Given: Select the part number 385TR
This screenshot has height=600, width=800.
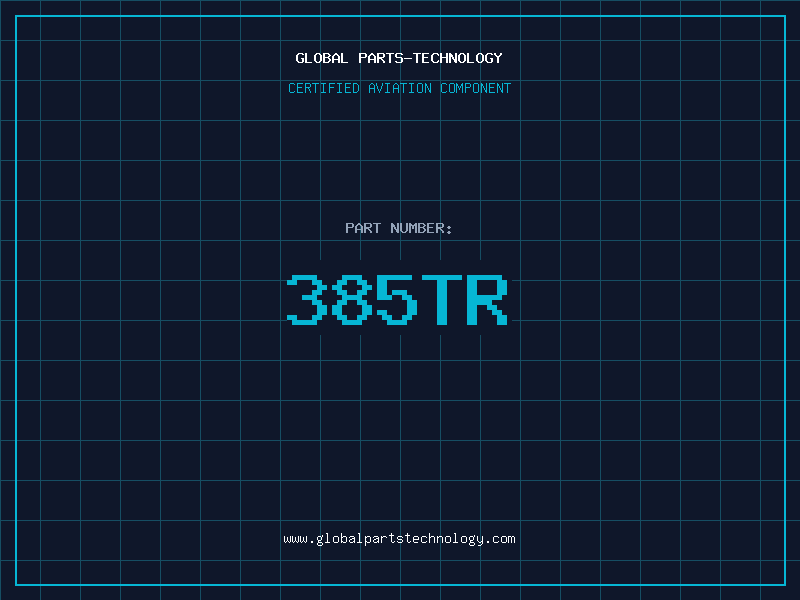Looking at the screenshot, I should [397, 299].
